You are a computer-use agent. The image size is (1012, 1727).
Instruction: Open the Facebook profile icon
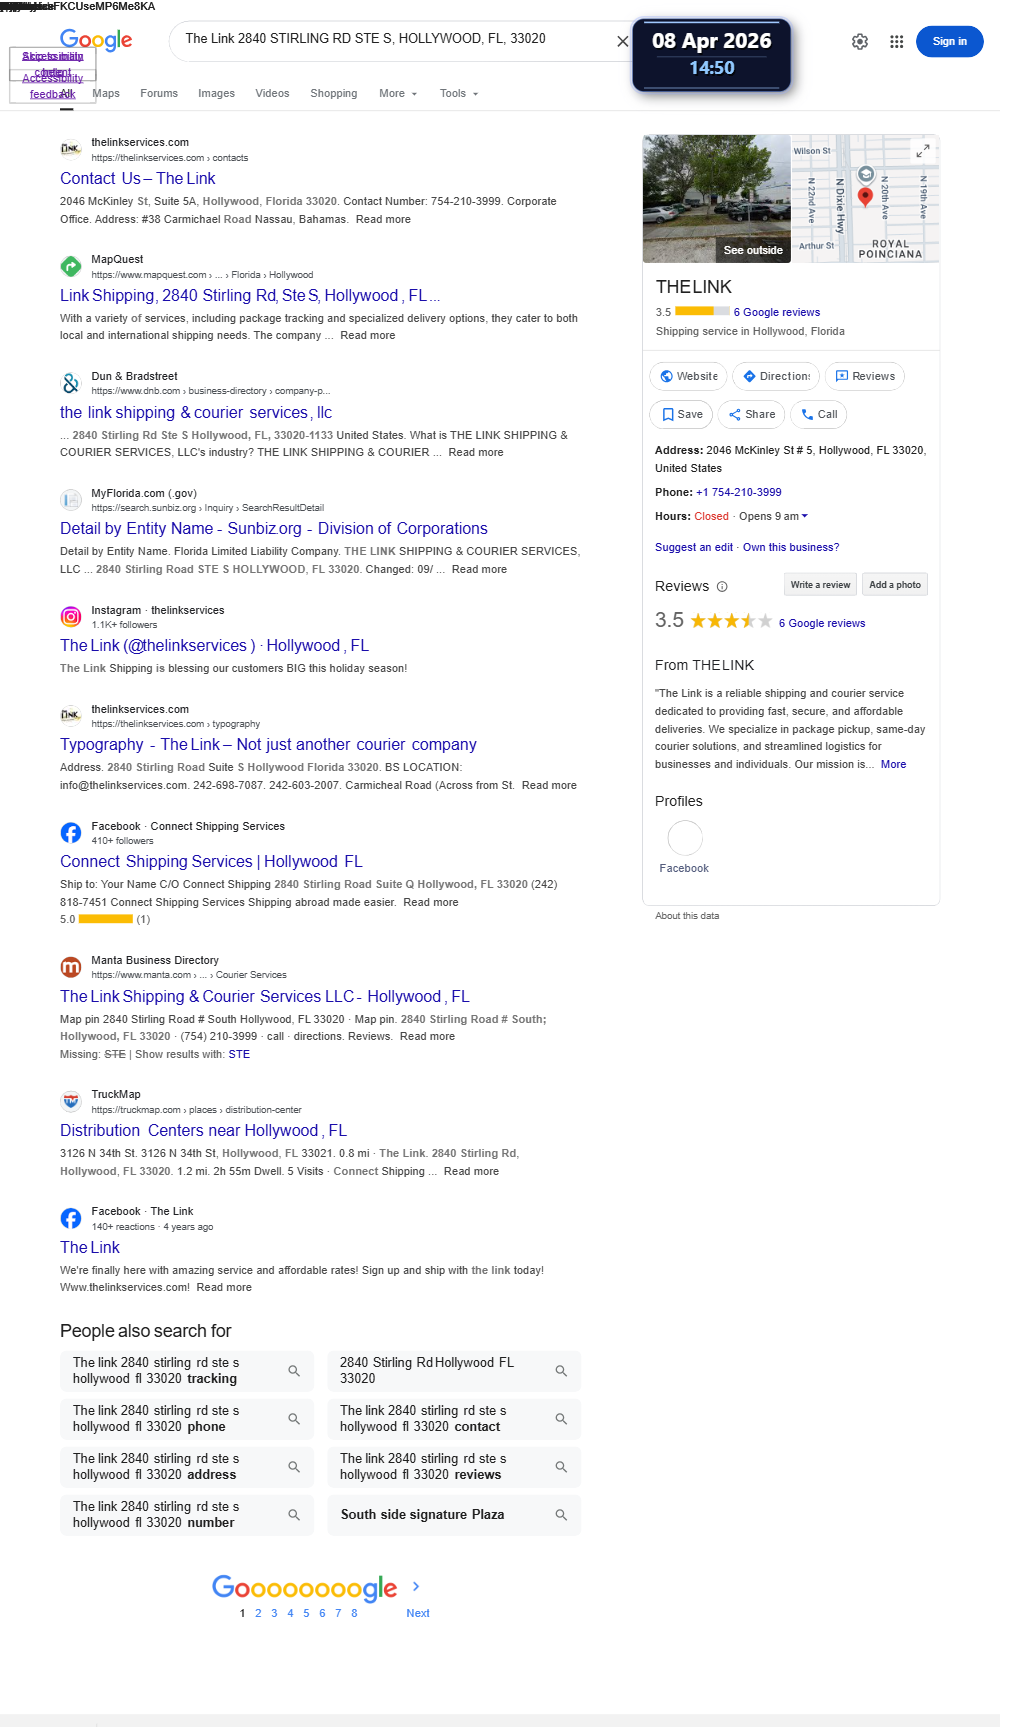[x=685, y=838]
